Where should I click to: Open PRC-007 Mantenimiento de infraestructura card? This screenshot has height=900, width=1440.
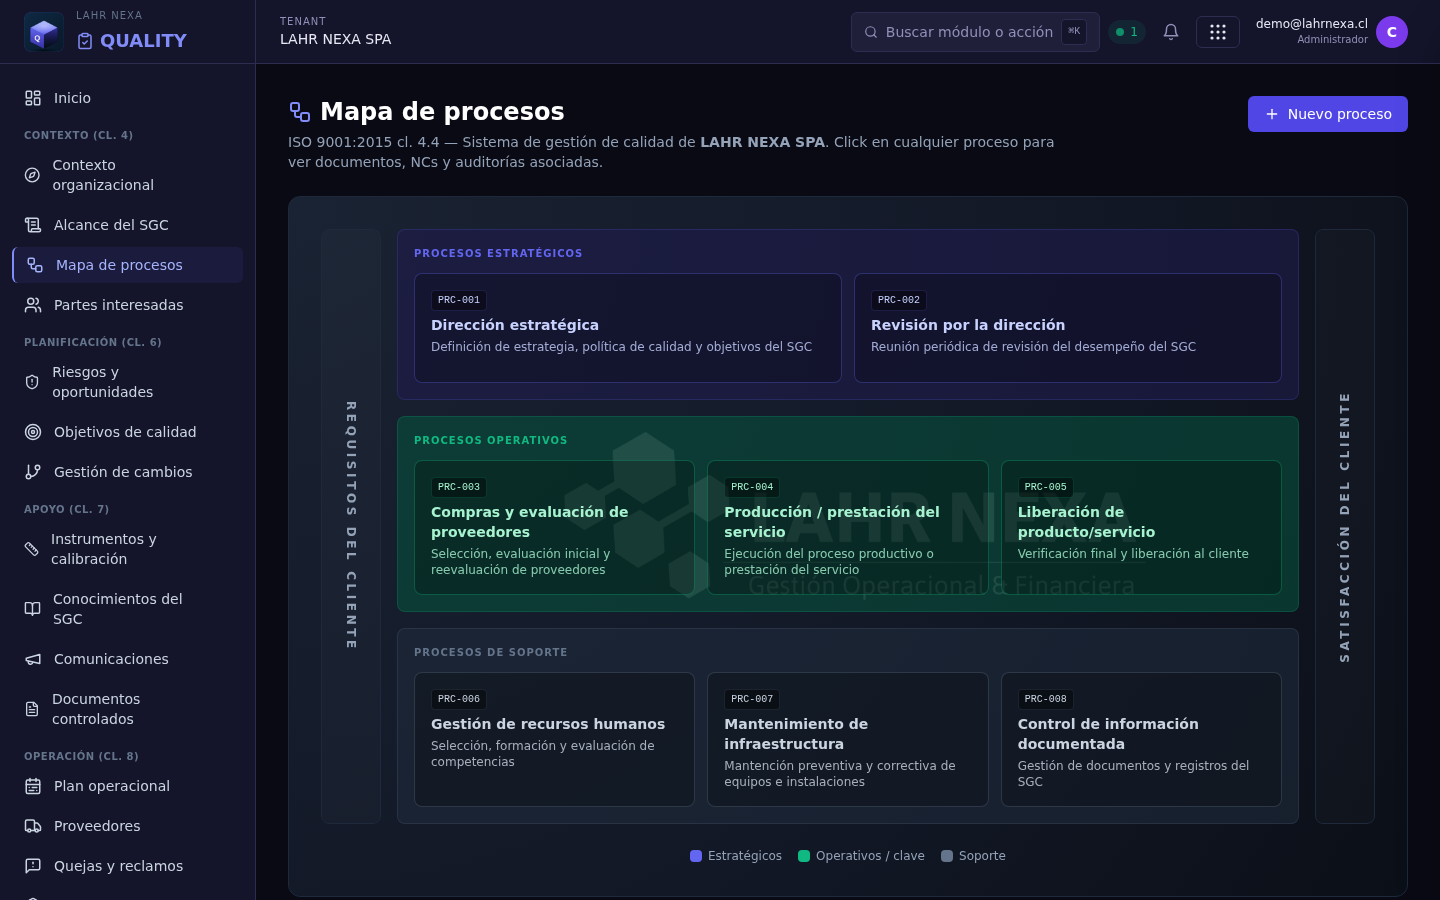point(848,740)
